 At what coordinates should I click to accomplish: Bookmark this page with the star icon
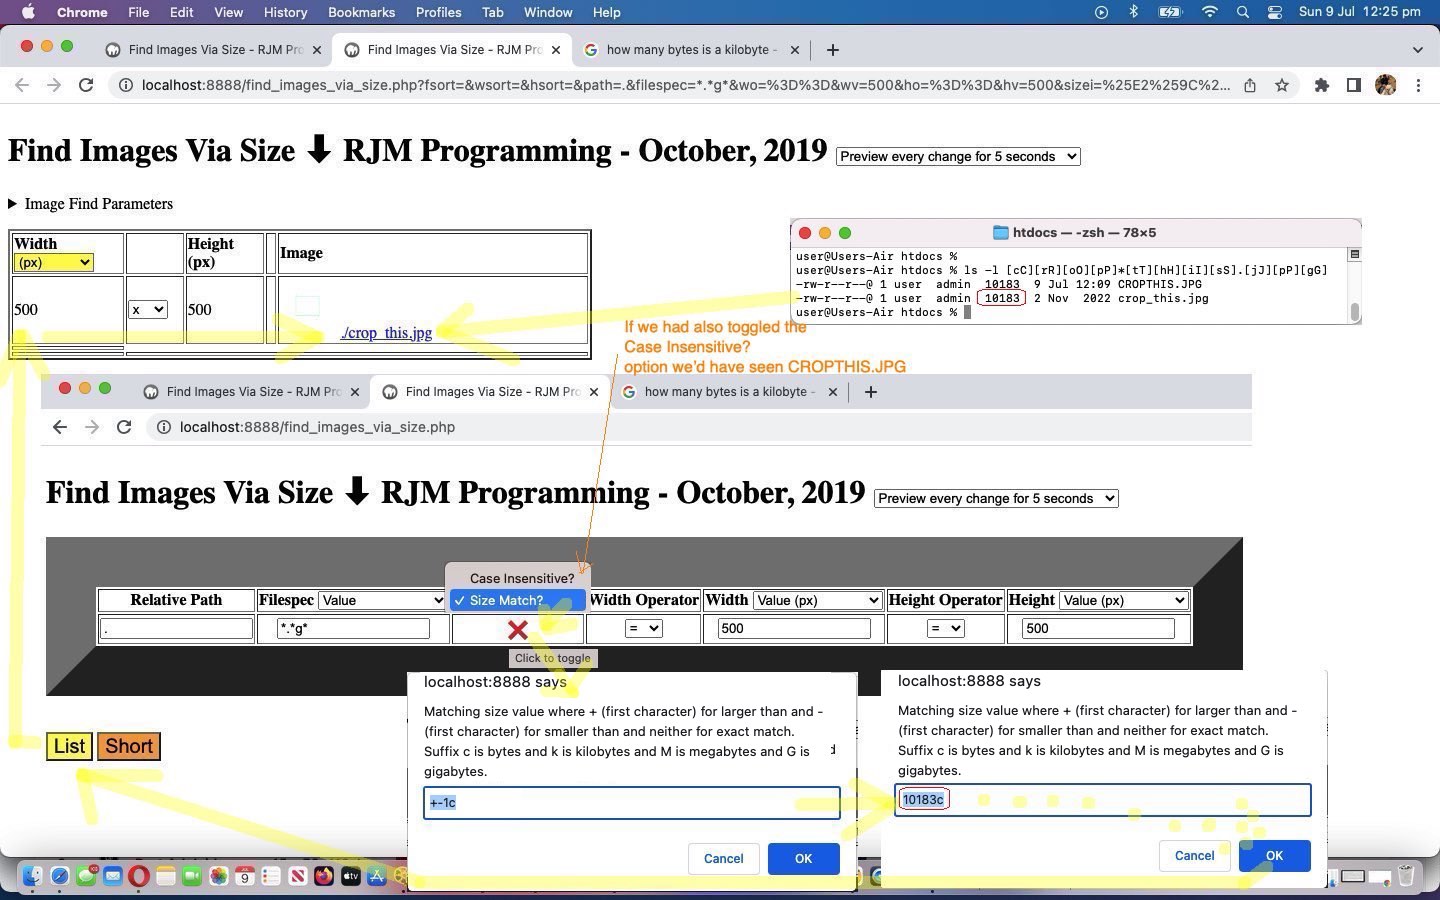(1282, 85)
